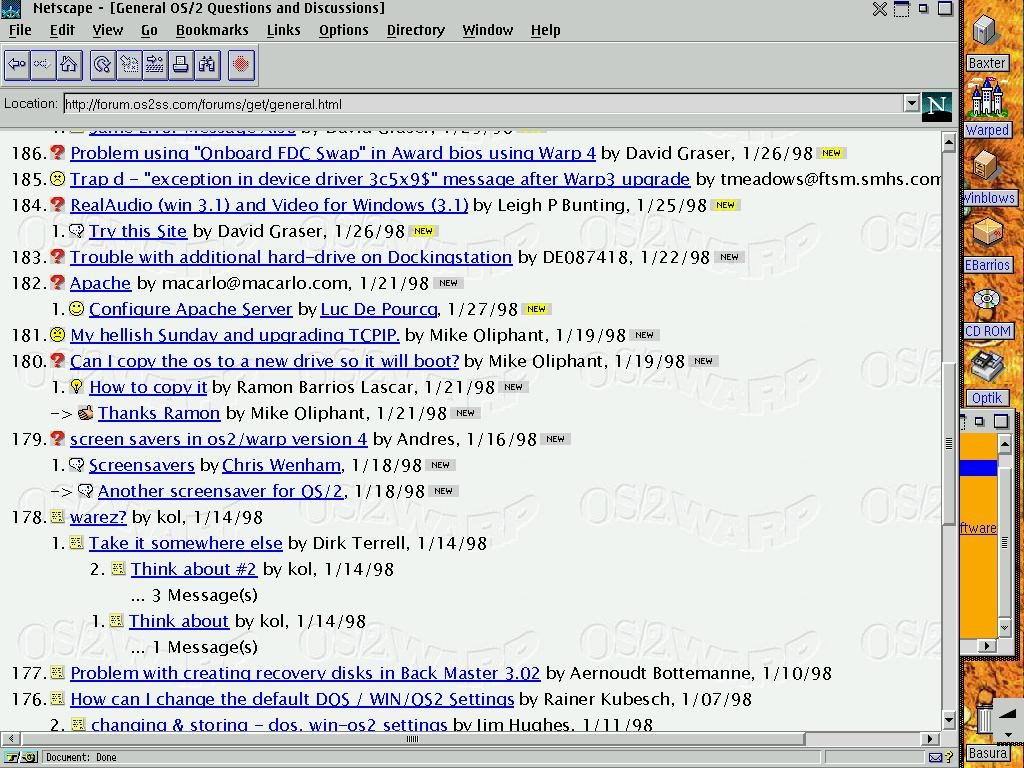Open "How can I change the default DOS / WIN/OS2 Settings"

tap(292, 699)
